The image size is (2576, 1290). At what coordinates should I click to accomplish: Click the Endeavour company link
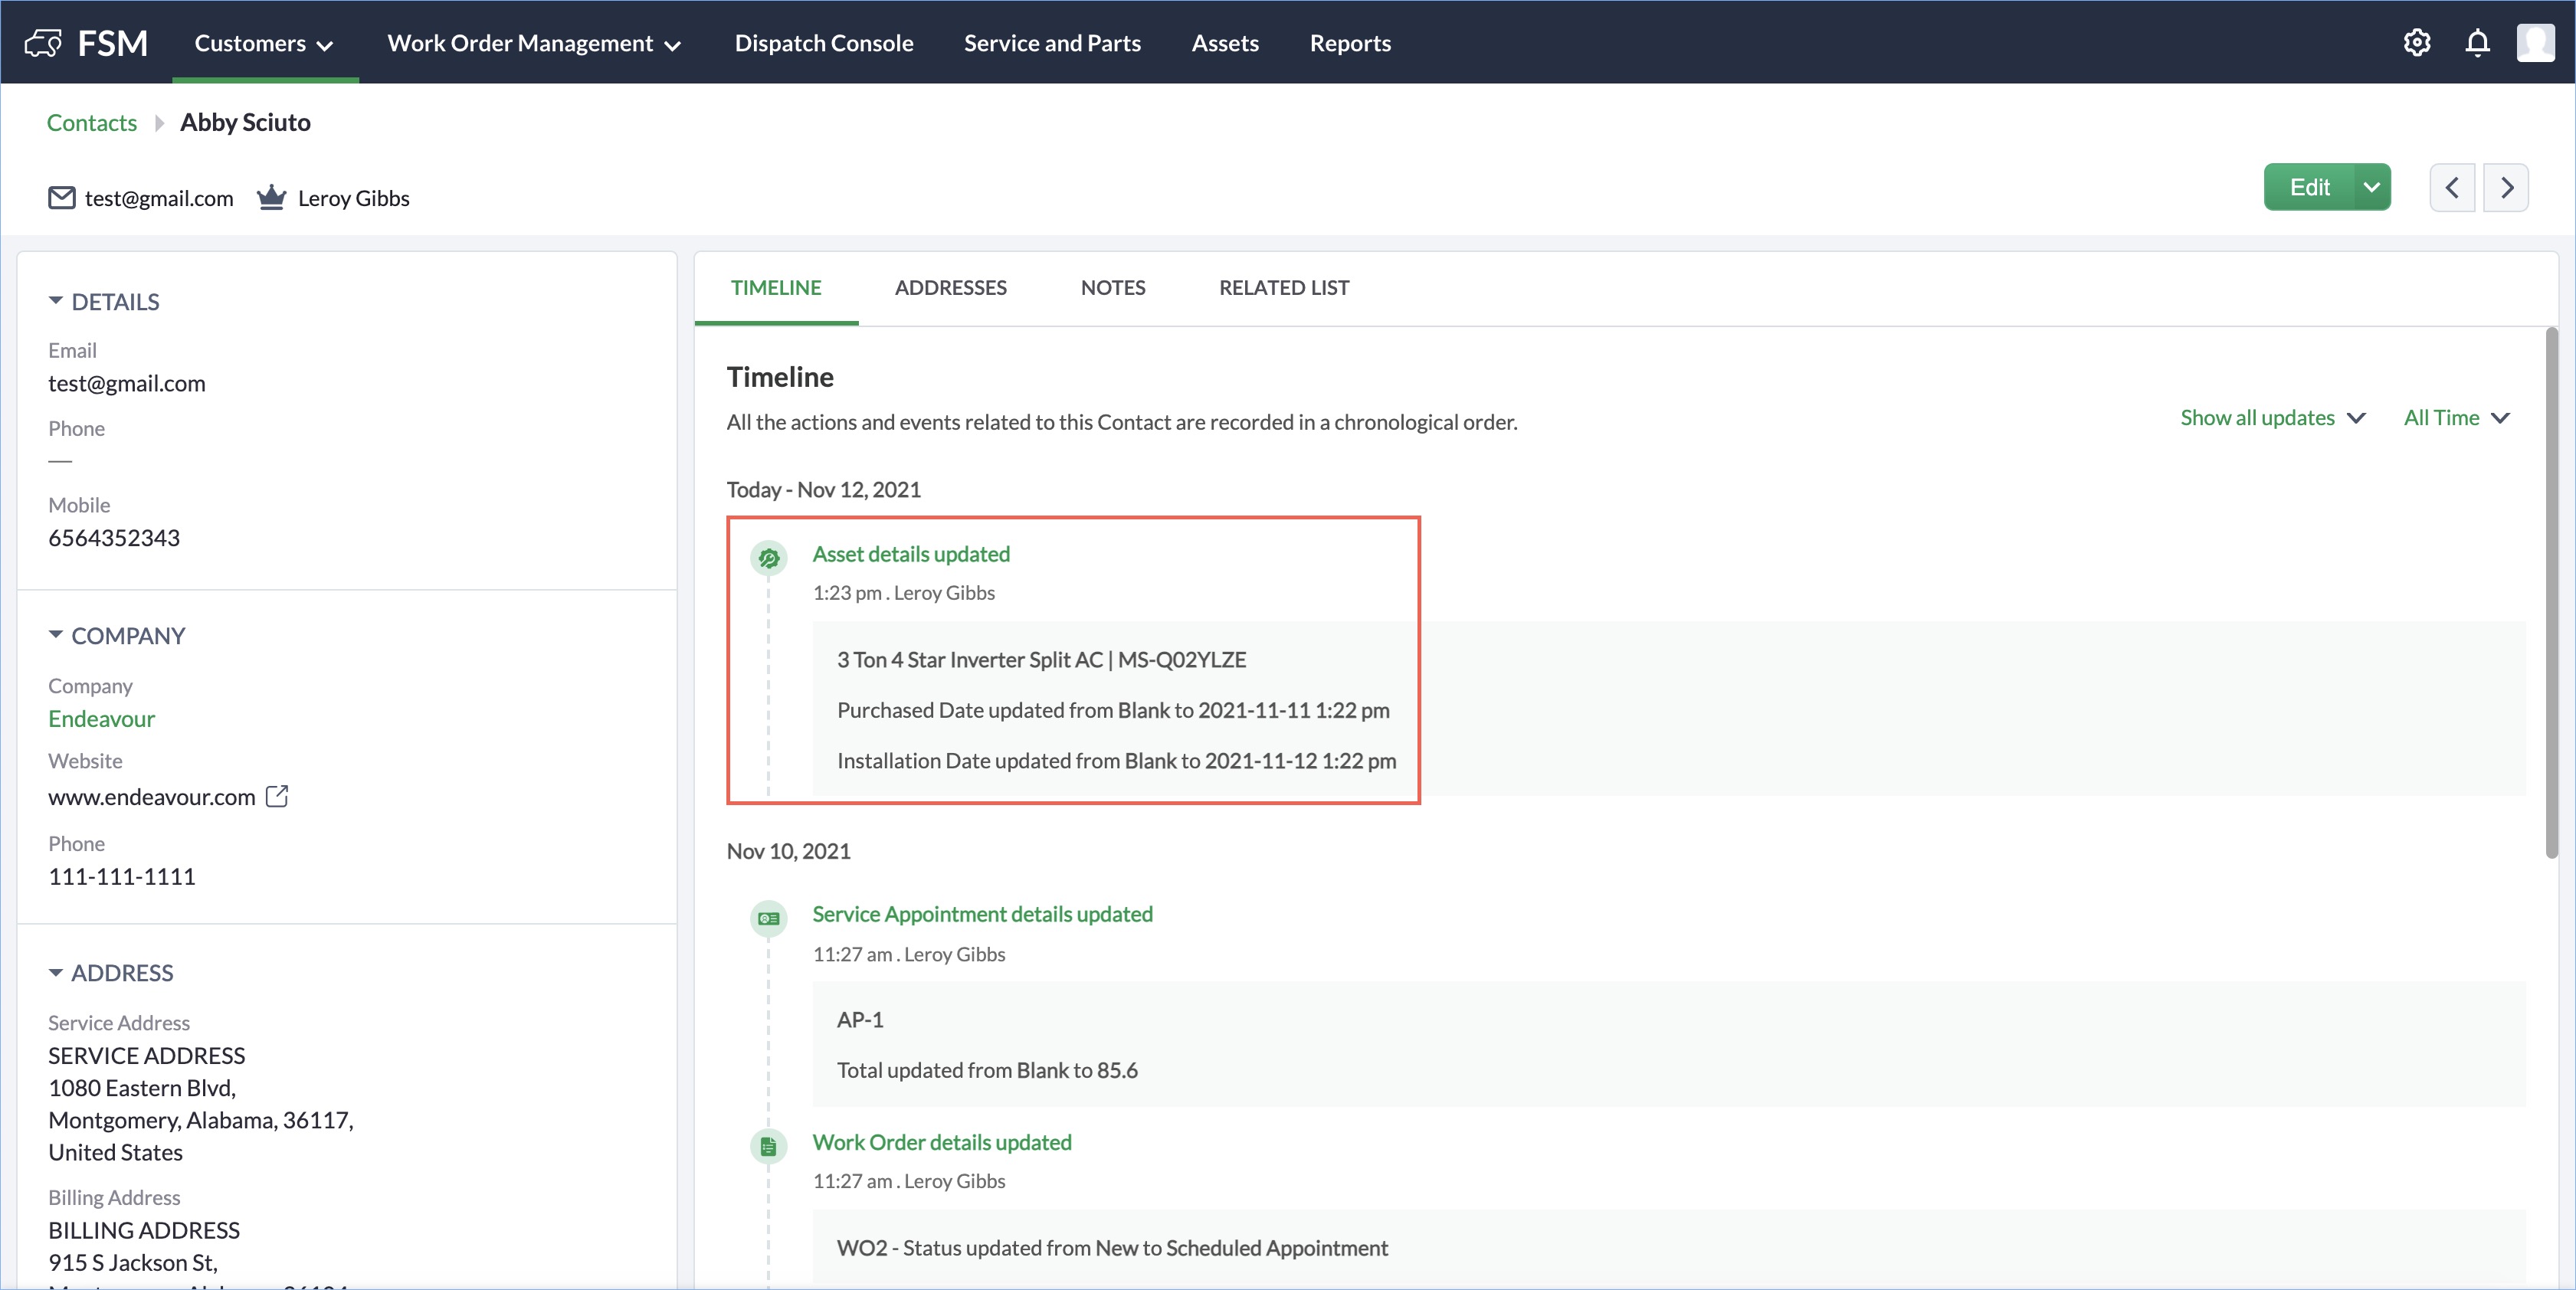(102, 718)
